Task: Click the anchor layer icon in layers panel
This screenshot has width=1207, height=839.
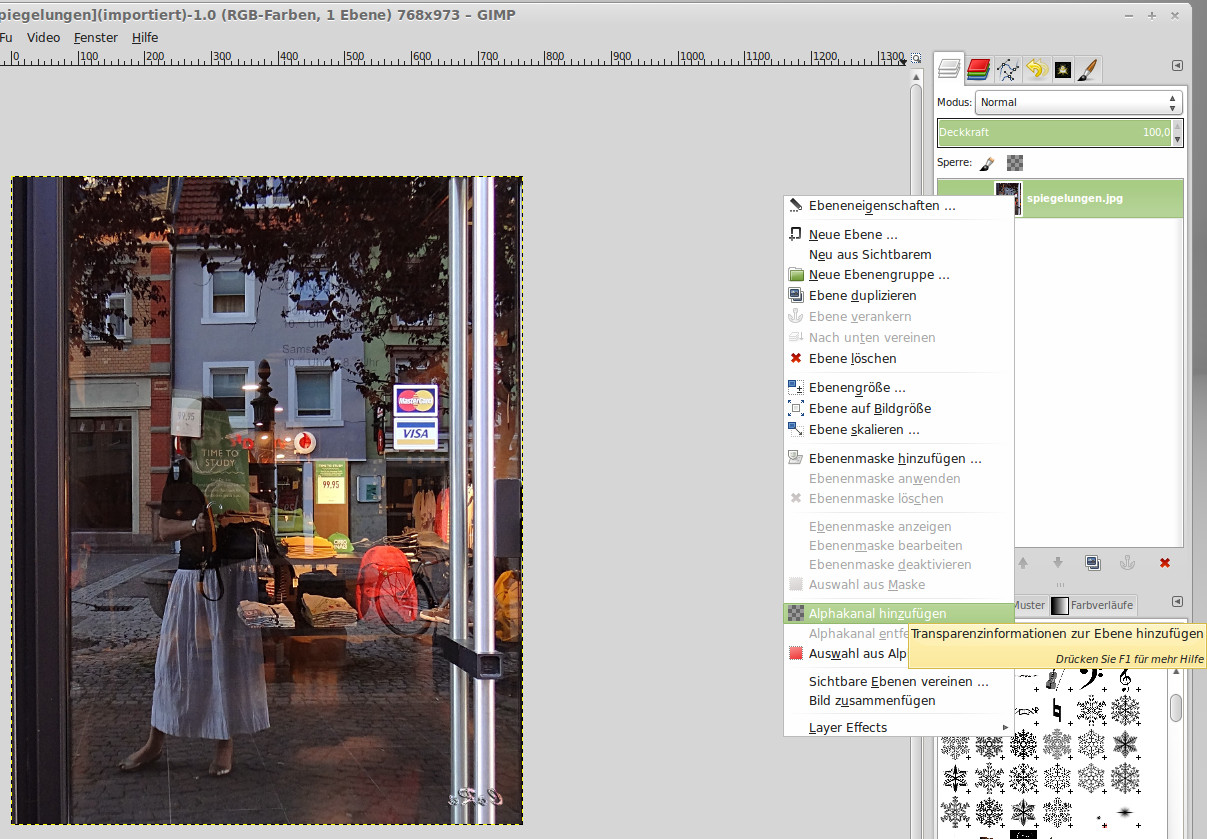Action: 1127,563
